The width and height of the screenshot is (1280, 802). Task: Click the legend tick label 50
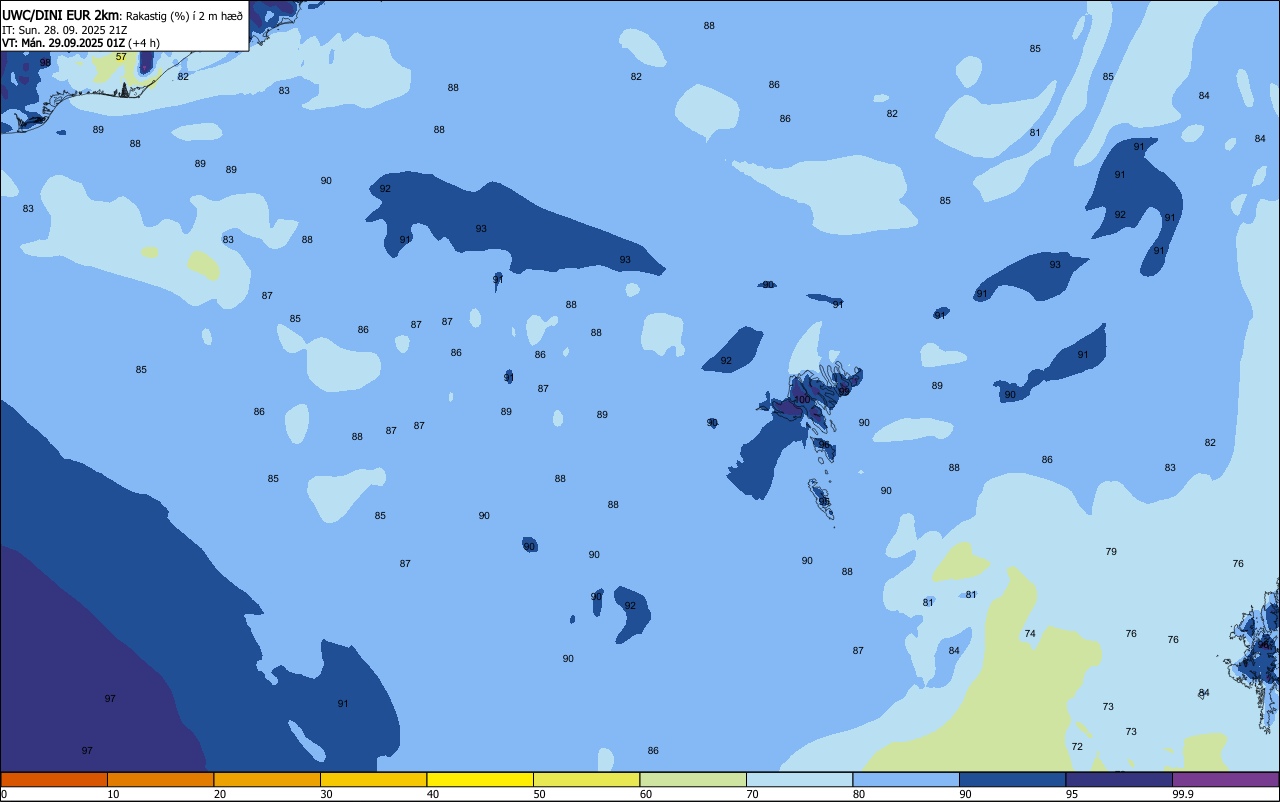pyautogui.click(x=539, y=794)
